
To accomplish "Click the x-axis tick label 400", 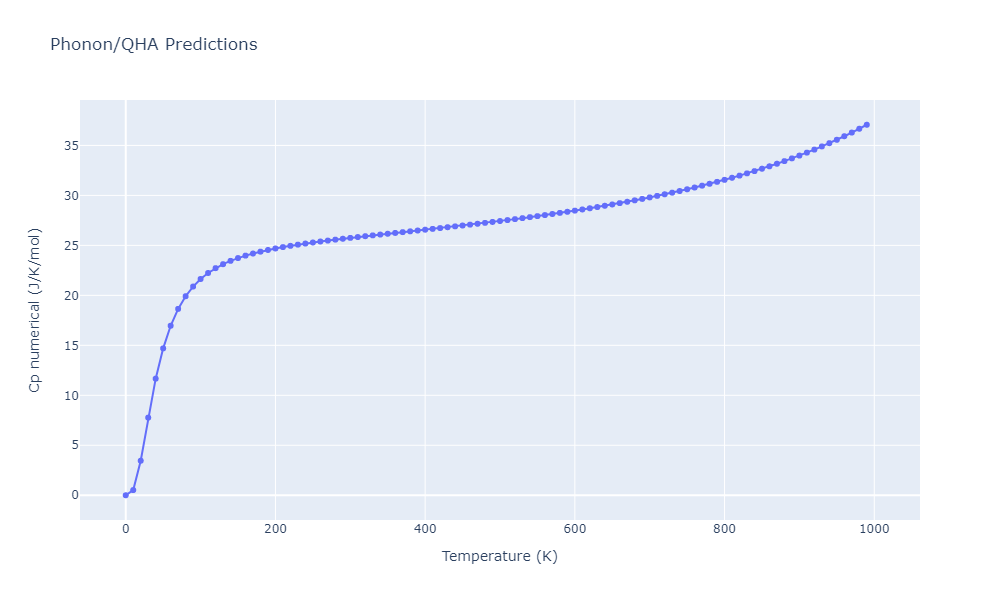I will 425,529.
